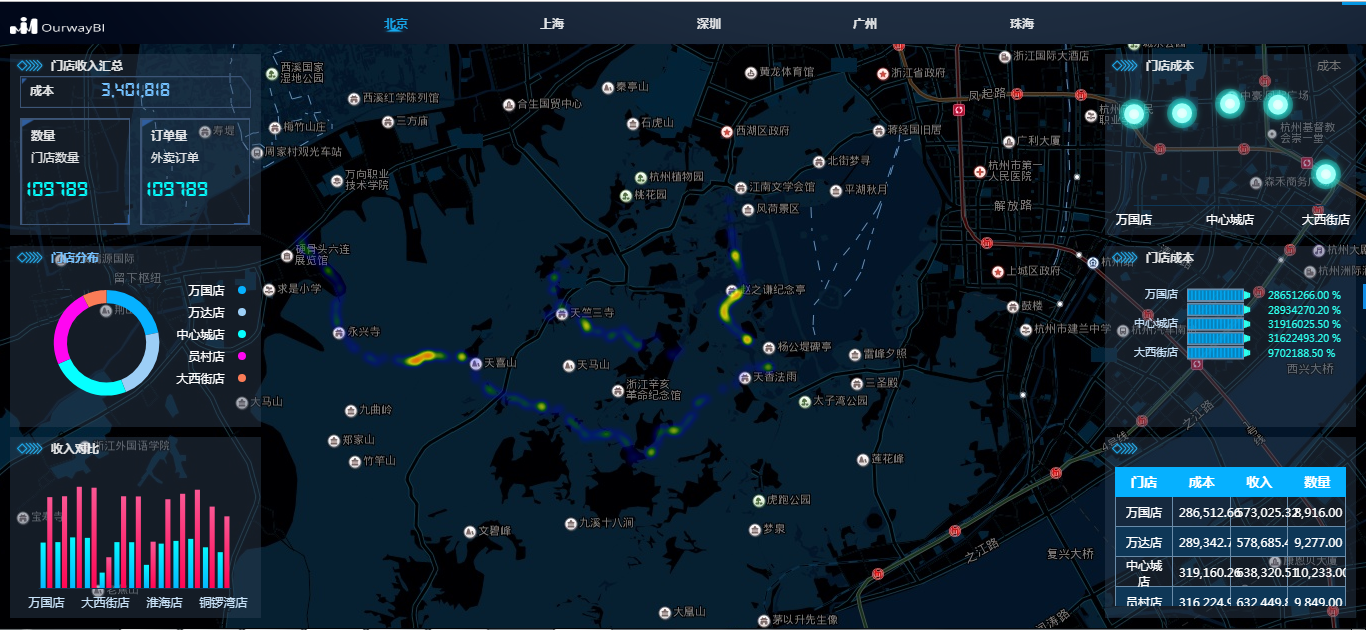This screenshot has width=1366, height=630.
Task: Click the value 31622493.20 % in 门店成本
Action: tap(1304, 338)
